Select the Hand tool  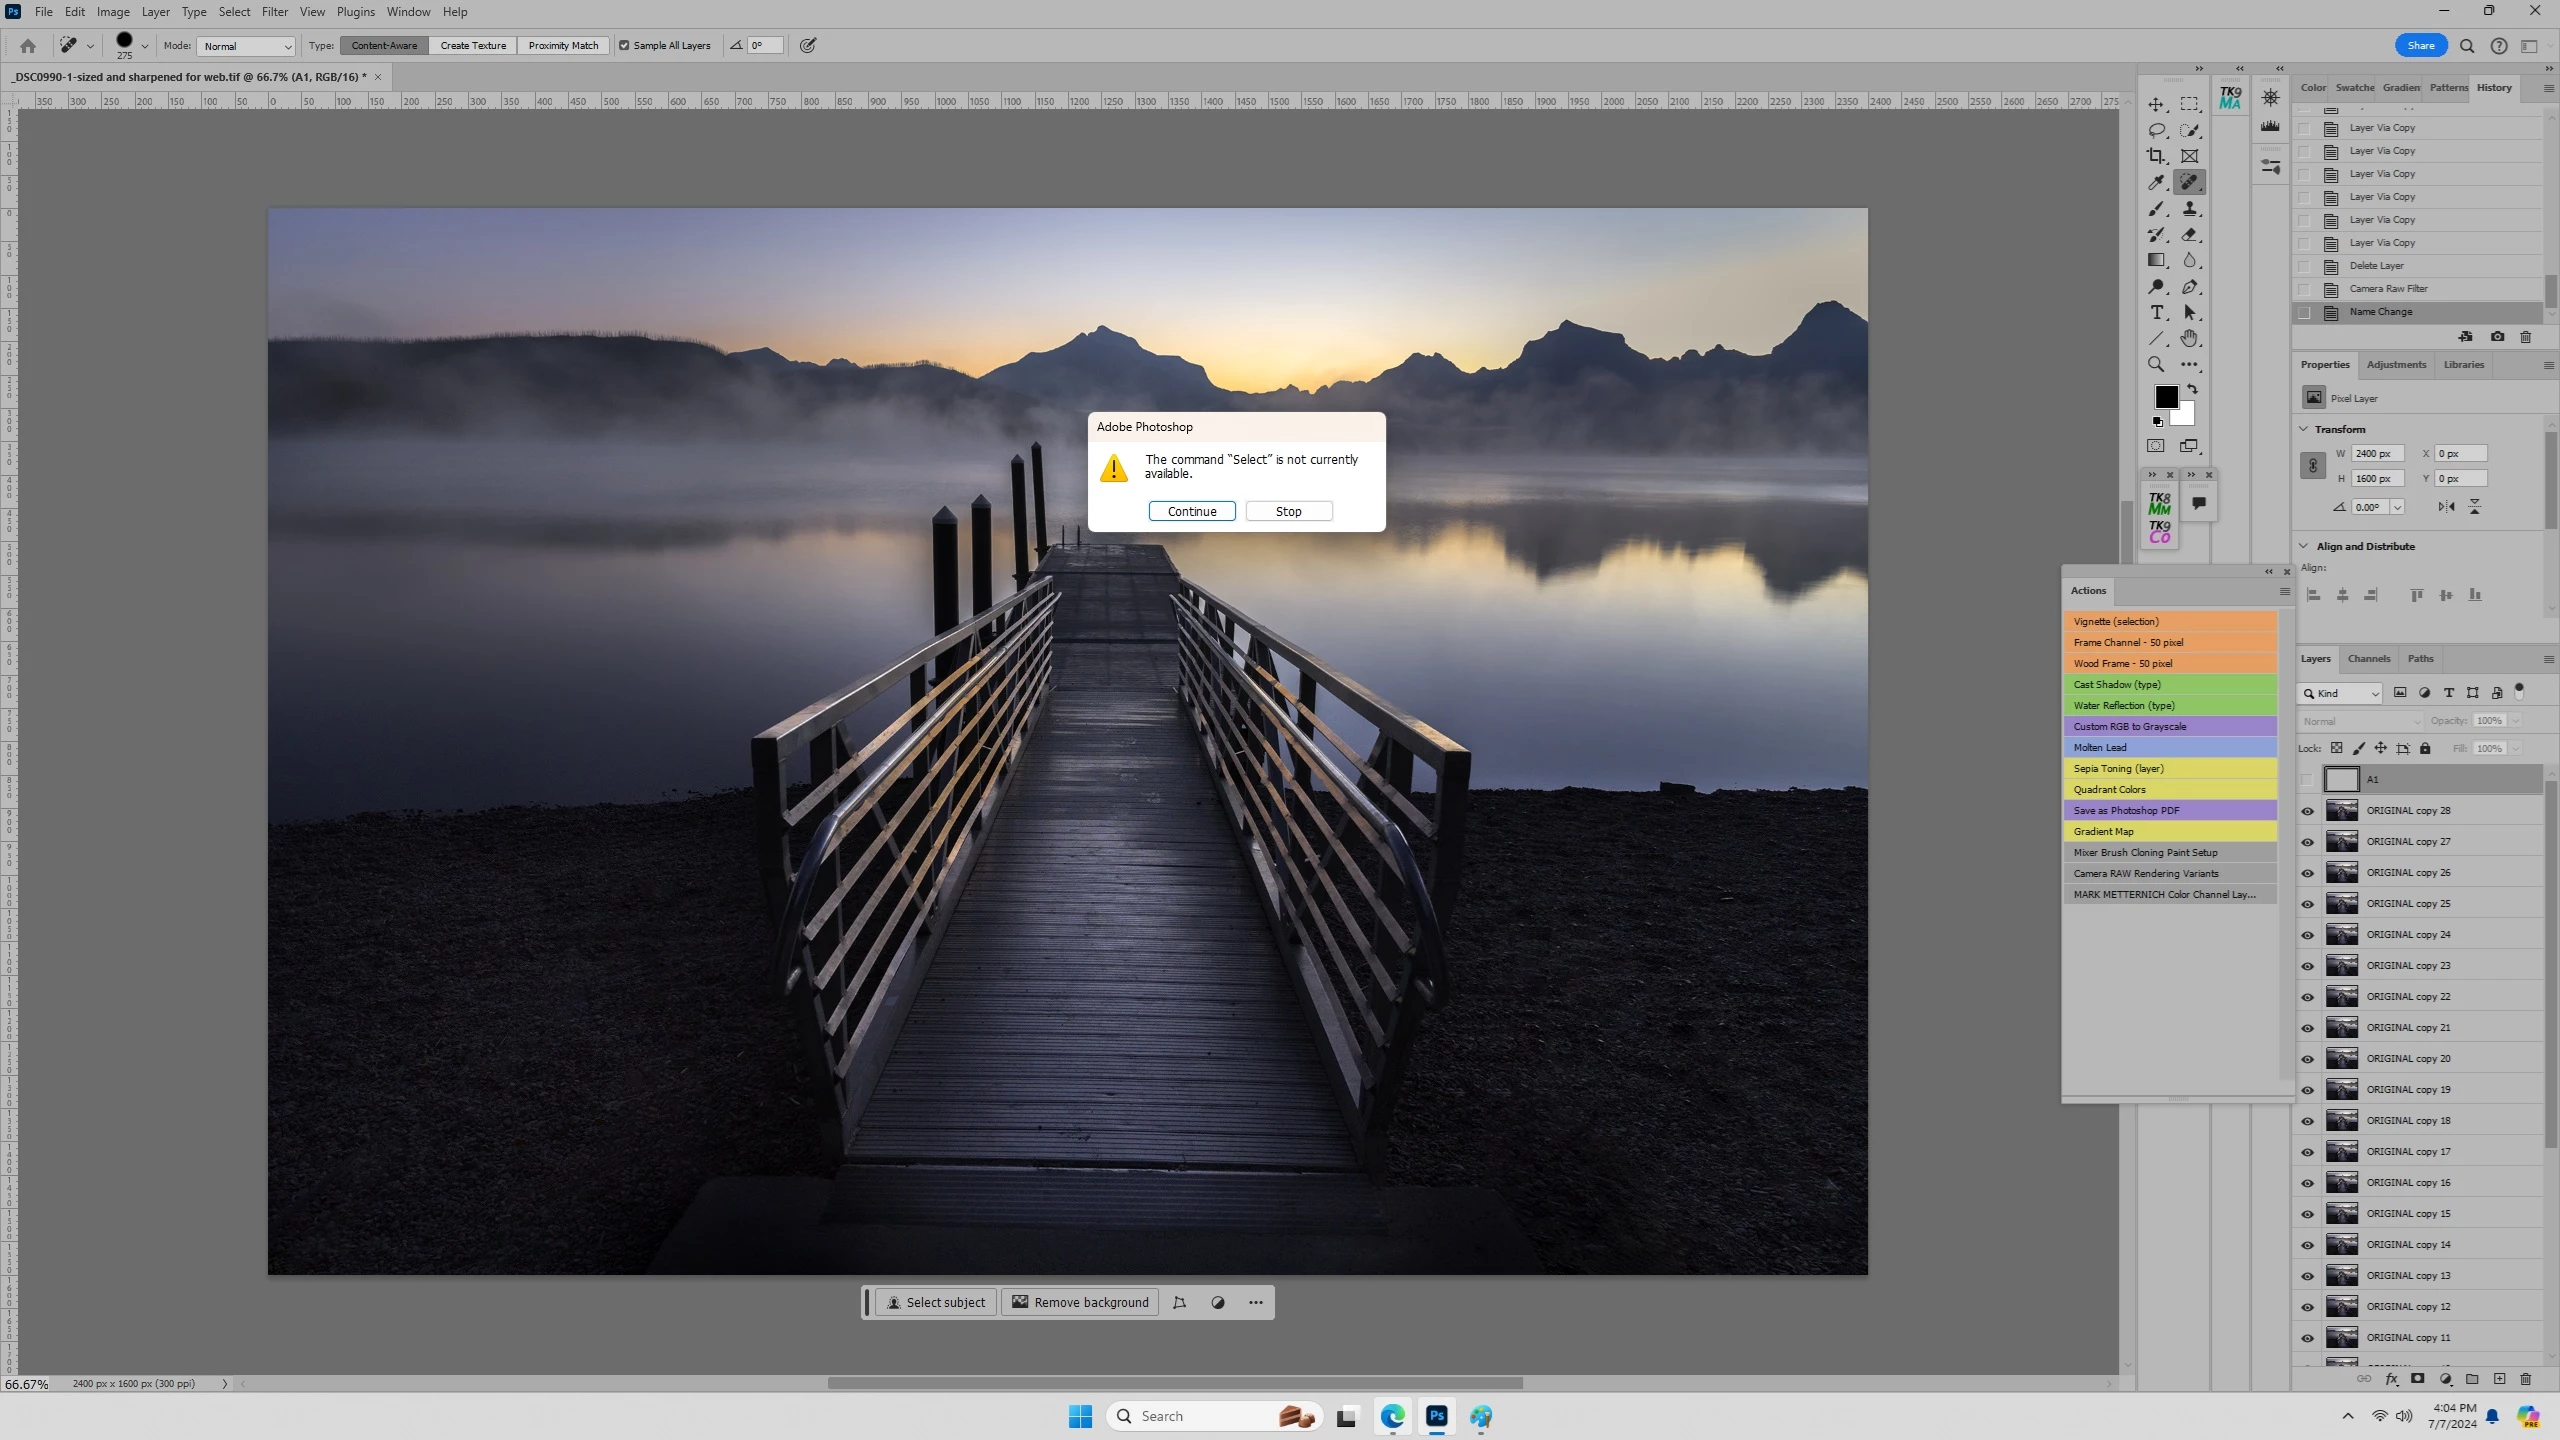2189,339
